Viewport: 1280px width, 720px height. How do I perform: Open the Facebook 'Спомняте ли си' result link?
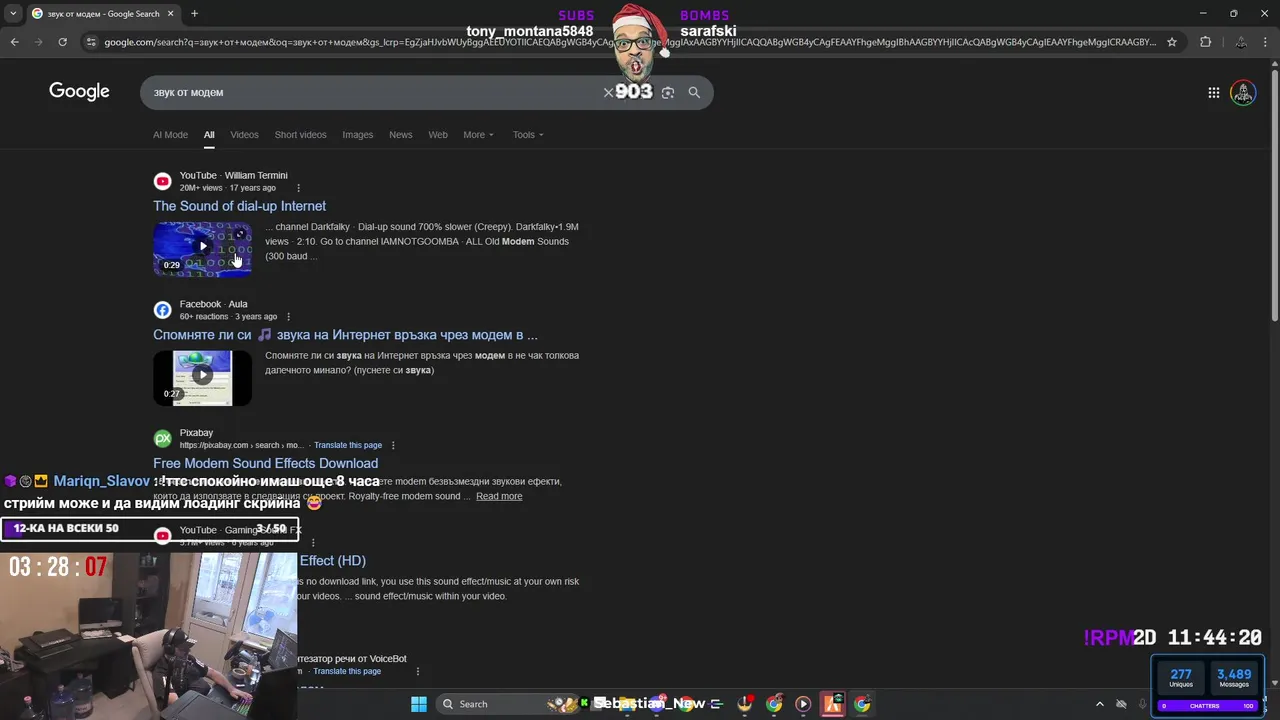tap(345, 335)
